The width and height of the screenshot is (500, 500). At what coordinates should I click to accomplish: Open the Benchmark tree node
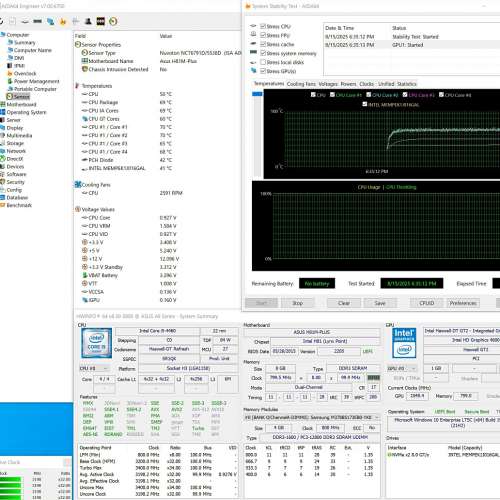coord(19,205)
